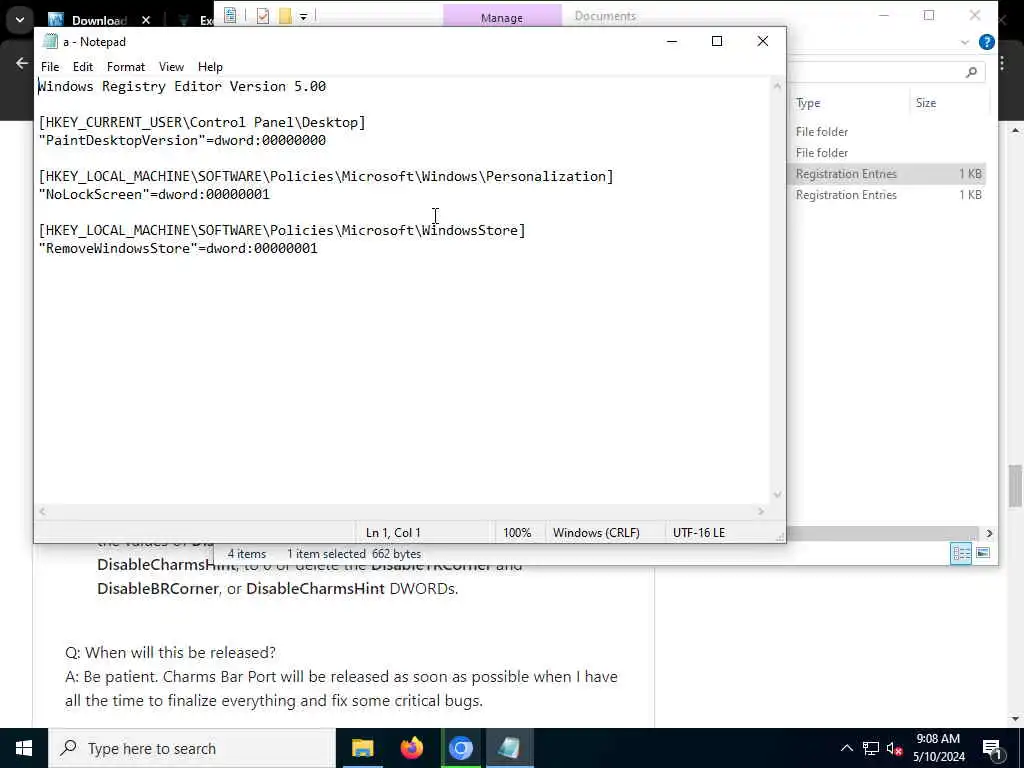1024x768 pixels.
Task: Close the Download browser tab
Action: pyautogui.click(x=146, y=20)
